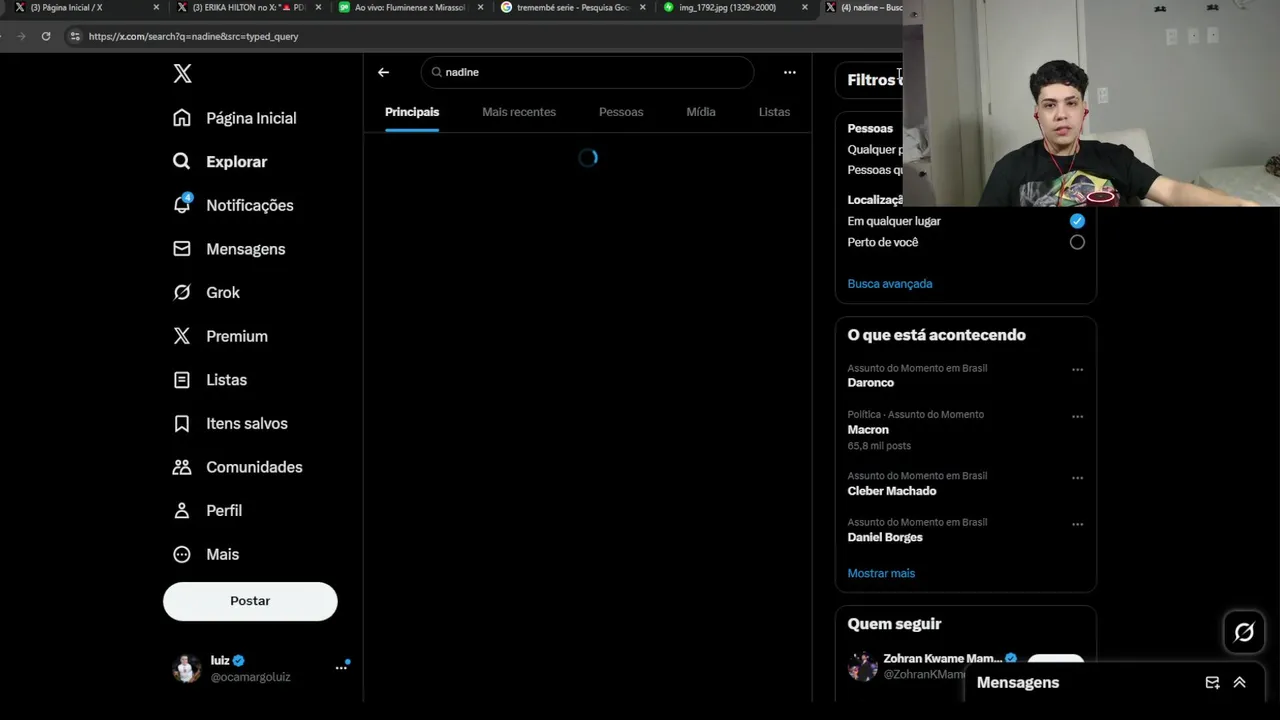This screenshot has width=1280, height=720.
Task: Switch to Fluminense x Mirassol browser tab
Action: tap(409, 7)
